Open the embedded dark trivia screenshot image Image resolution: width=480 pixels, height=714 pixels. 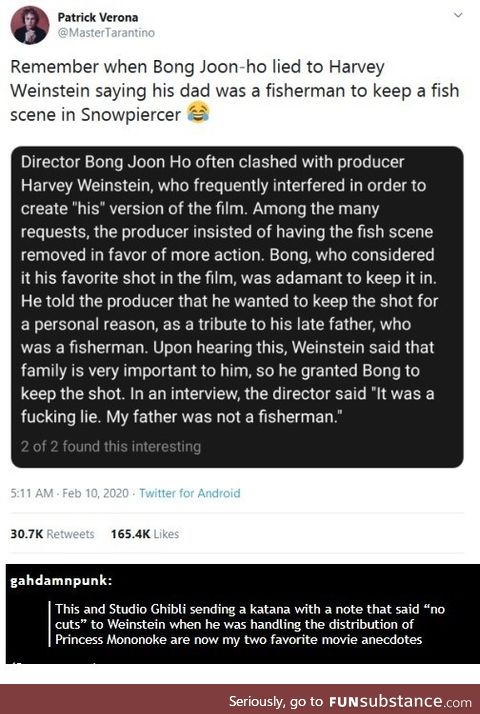(x=237, y=307)
